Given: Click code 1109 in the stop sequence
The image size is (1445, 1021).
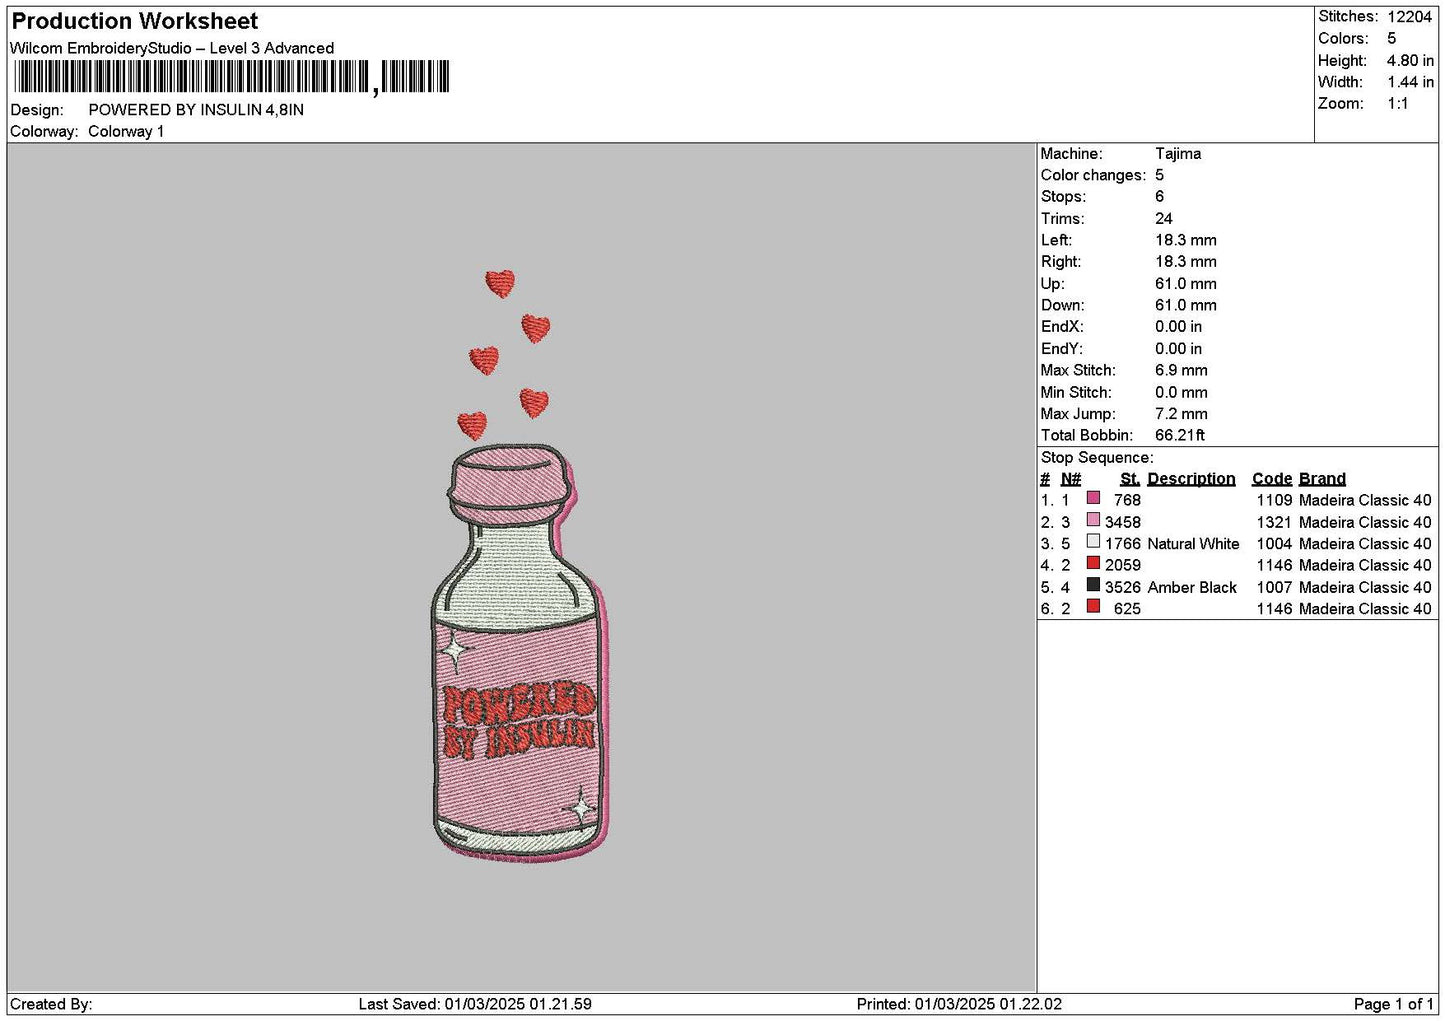Looking at the screenshot, I should (x=1274, y=500).
